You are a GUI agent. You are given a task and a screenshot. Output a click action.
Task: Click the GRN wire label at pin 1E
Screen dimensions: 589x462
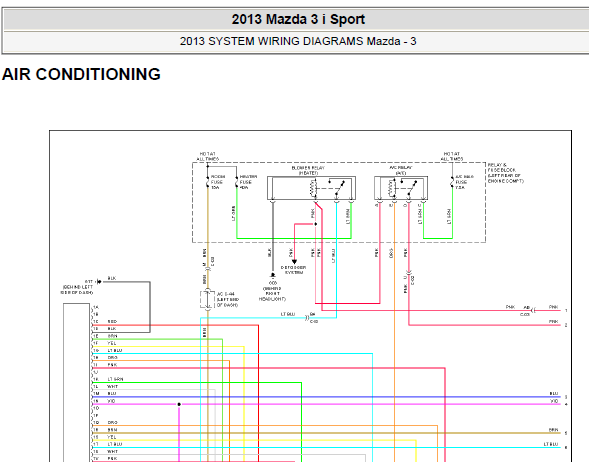point(112,336)
